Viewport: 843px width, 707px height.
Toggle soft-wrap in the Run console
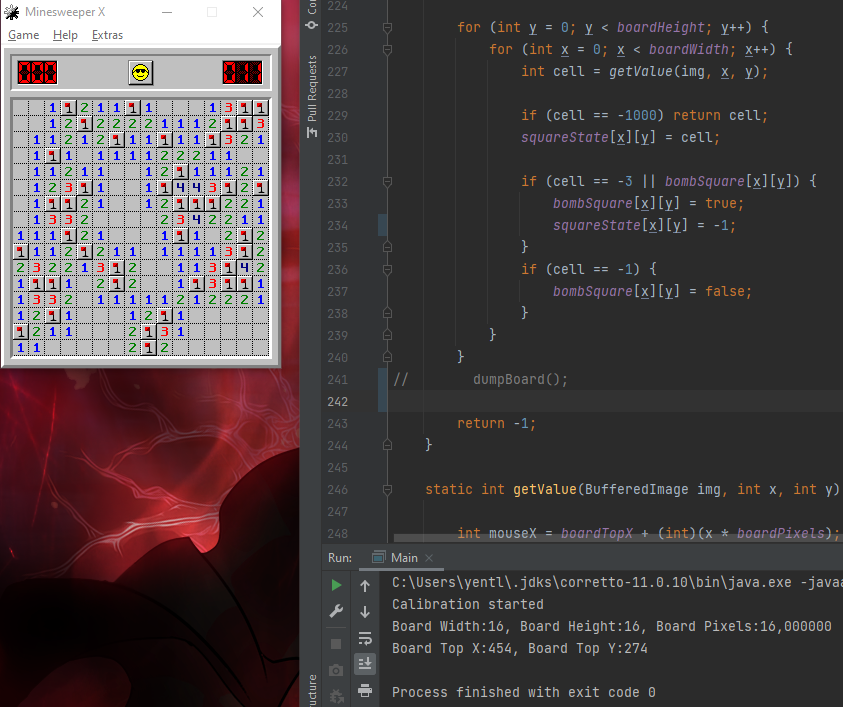click(x=365, y=638)
